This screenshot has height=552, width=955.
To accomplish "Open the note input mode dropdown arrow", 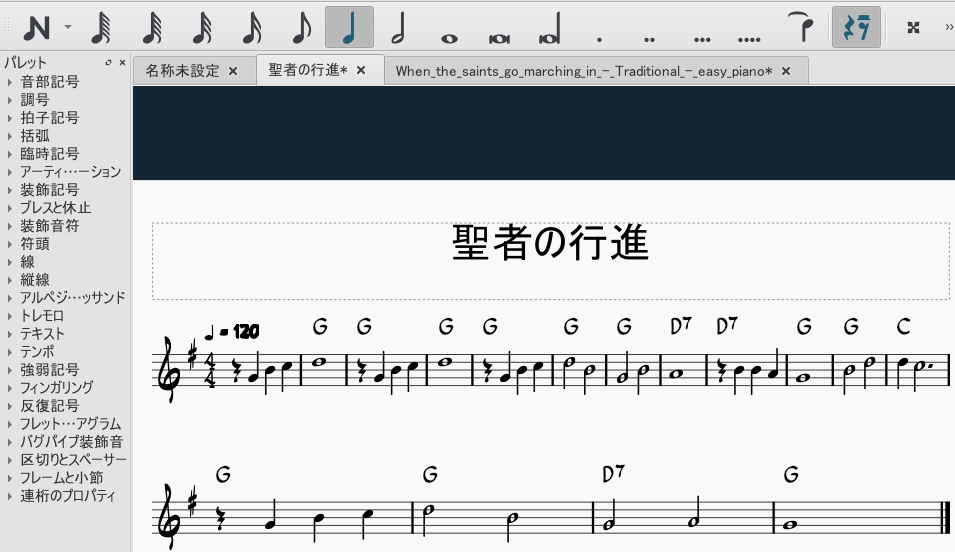I will pyautogui.click(x=68, y=27).
